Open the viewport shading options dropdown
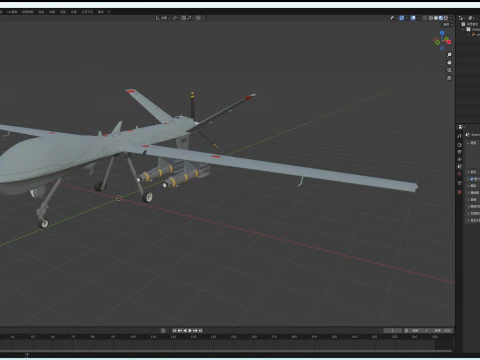The height and width of the screenshot is (360, 480). pos(451,18)
